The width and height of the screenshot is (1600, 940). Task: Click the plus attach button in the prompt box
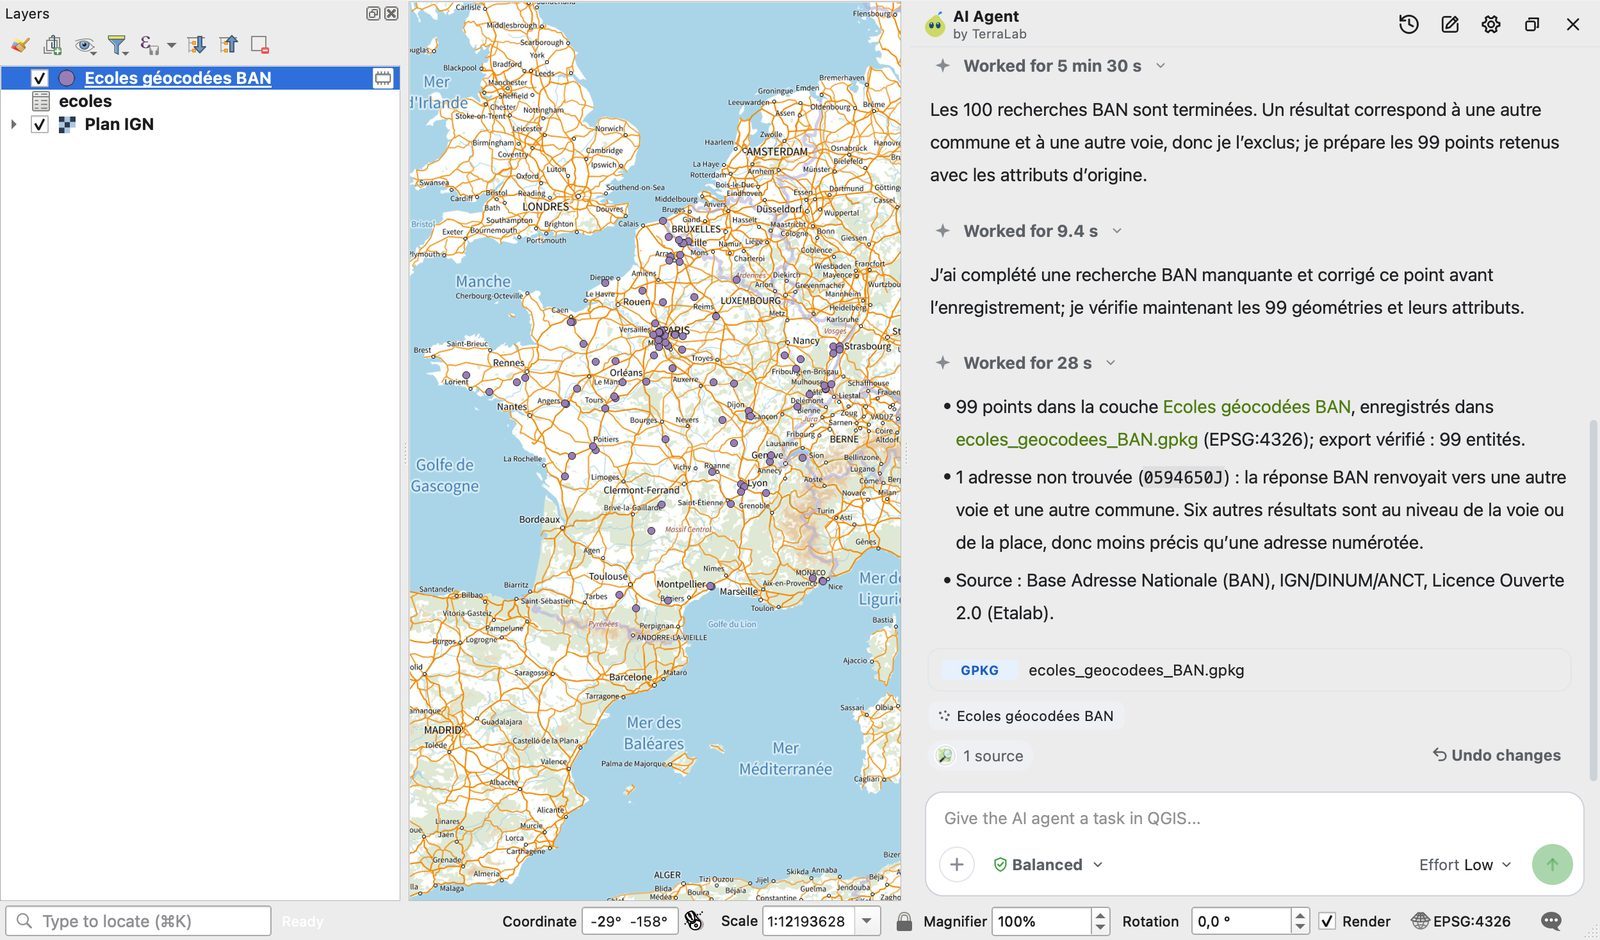[x=957, y=864]
